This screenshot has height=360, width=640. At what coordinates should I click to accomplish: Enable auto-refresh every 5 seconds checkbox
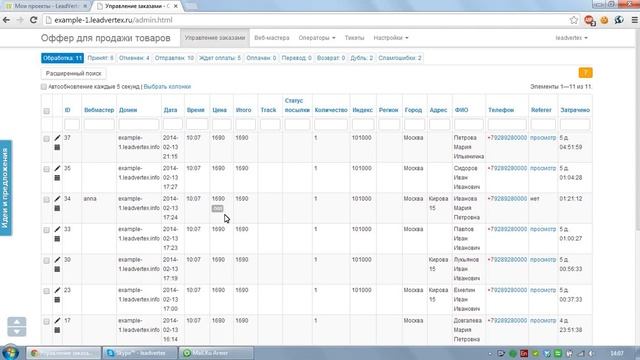click(x=44, y=87)
